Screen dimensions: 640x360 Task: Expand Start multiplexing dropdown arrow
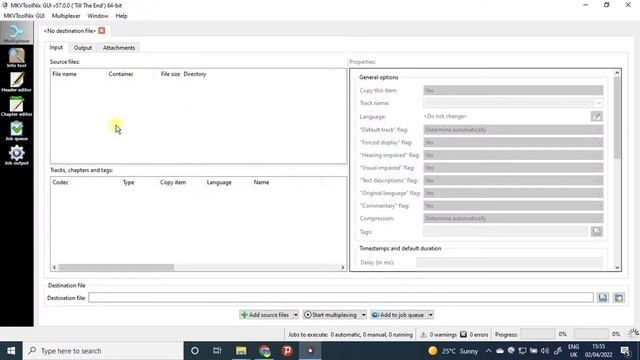pos(363,315)
